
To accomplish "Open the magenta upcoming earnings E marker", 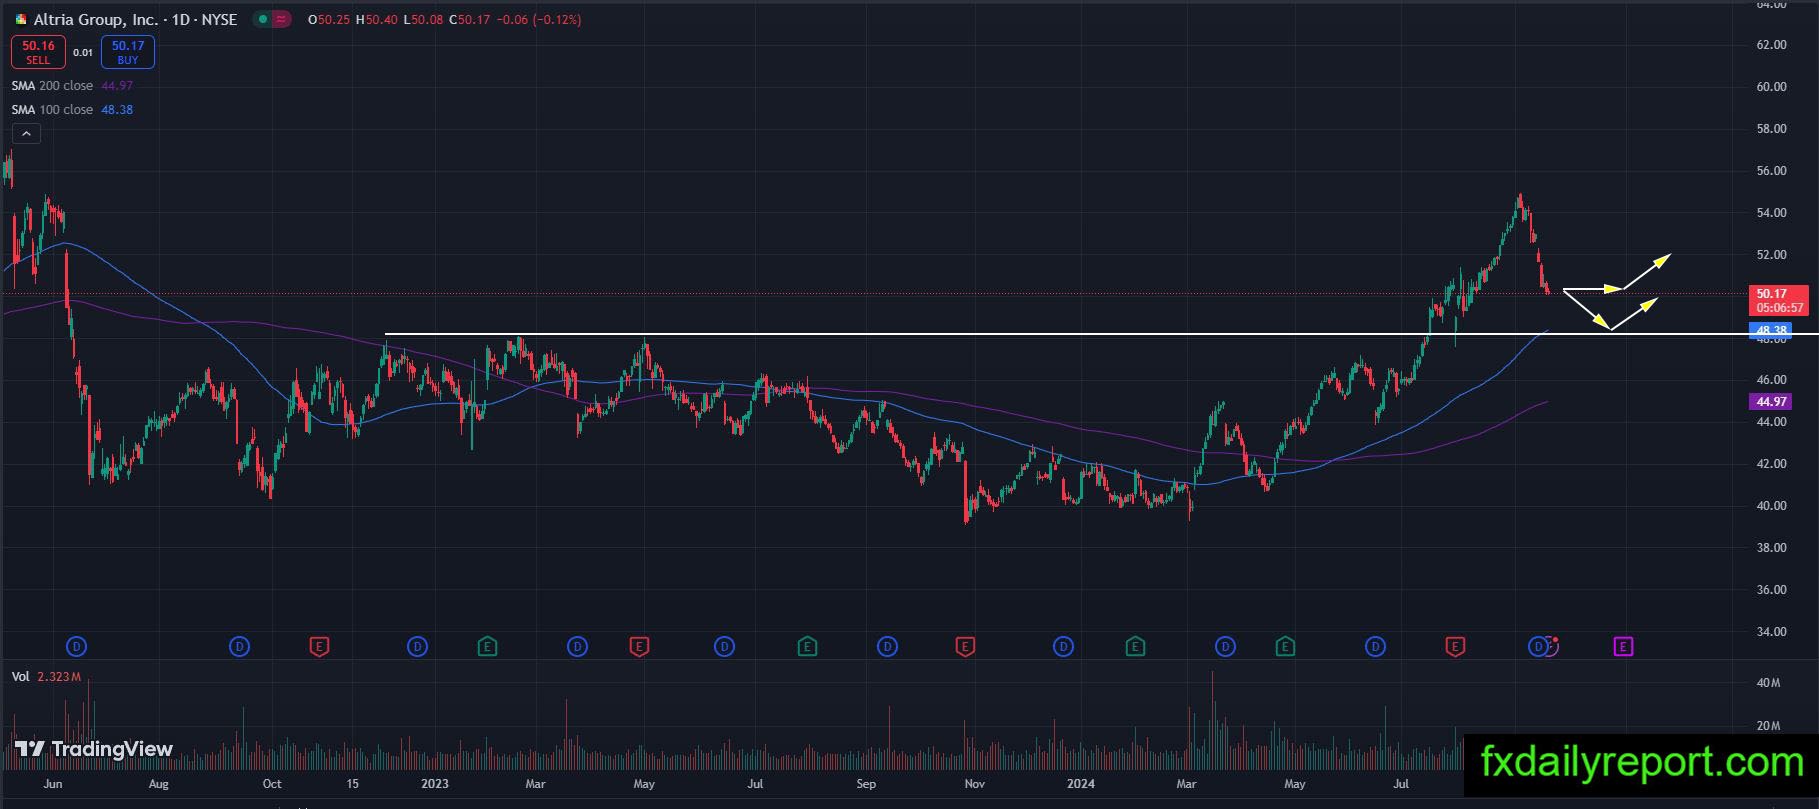I will (x=1623, y=647).
